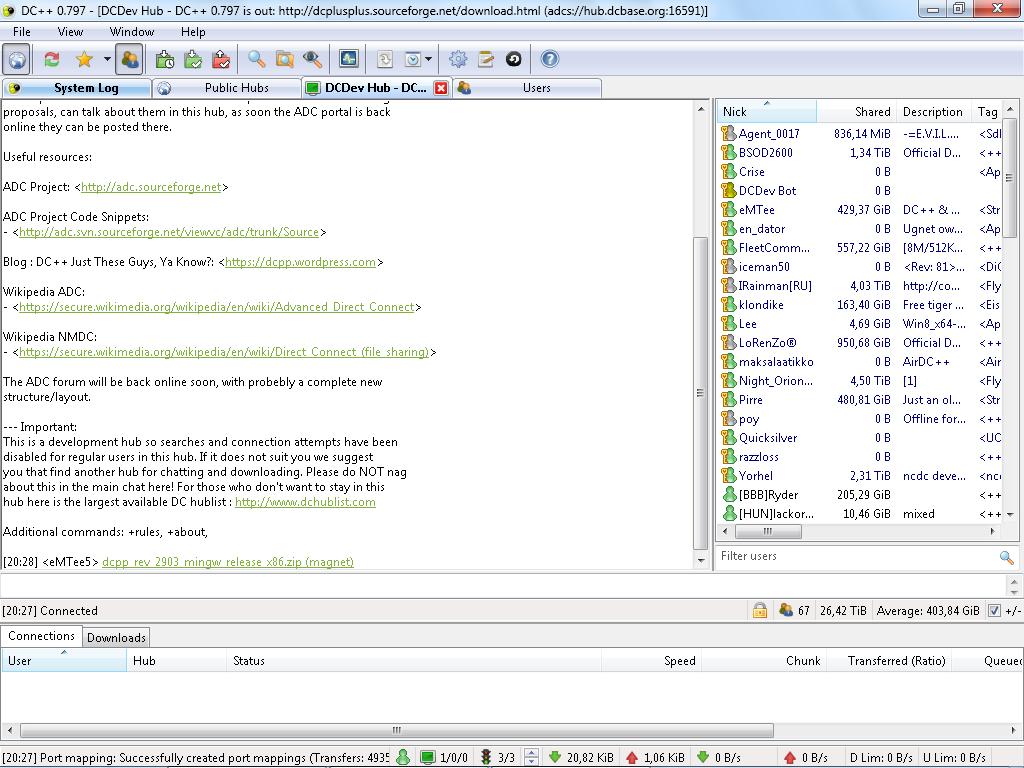Open Download Queue toolbar icon
This screenshot has width=1024, height=768.
pyautogui.click(x=165, y=59)
